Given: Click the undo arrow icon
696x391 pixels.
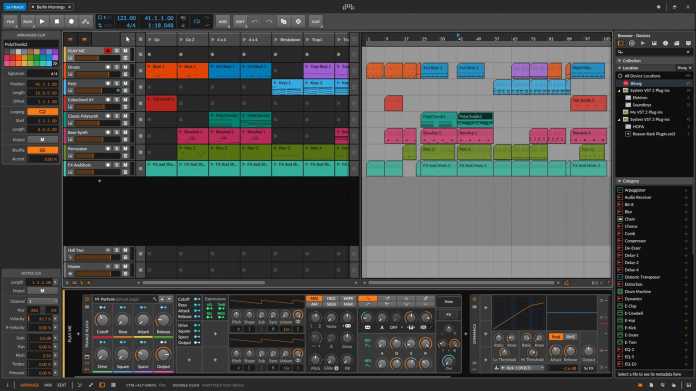Looking at the screenshot, I should [254, 21].
